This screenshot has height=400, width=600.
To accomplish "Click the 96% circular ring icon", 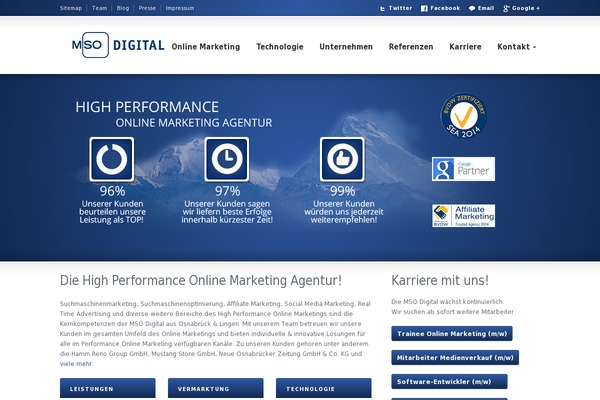I will point(112,159).
